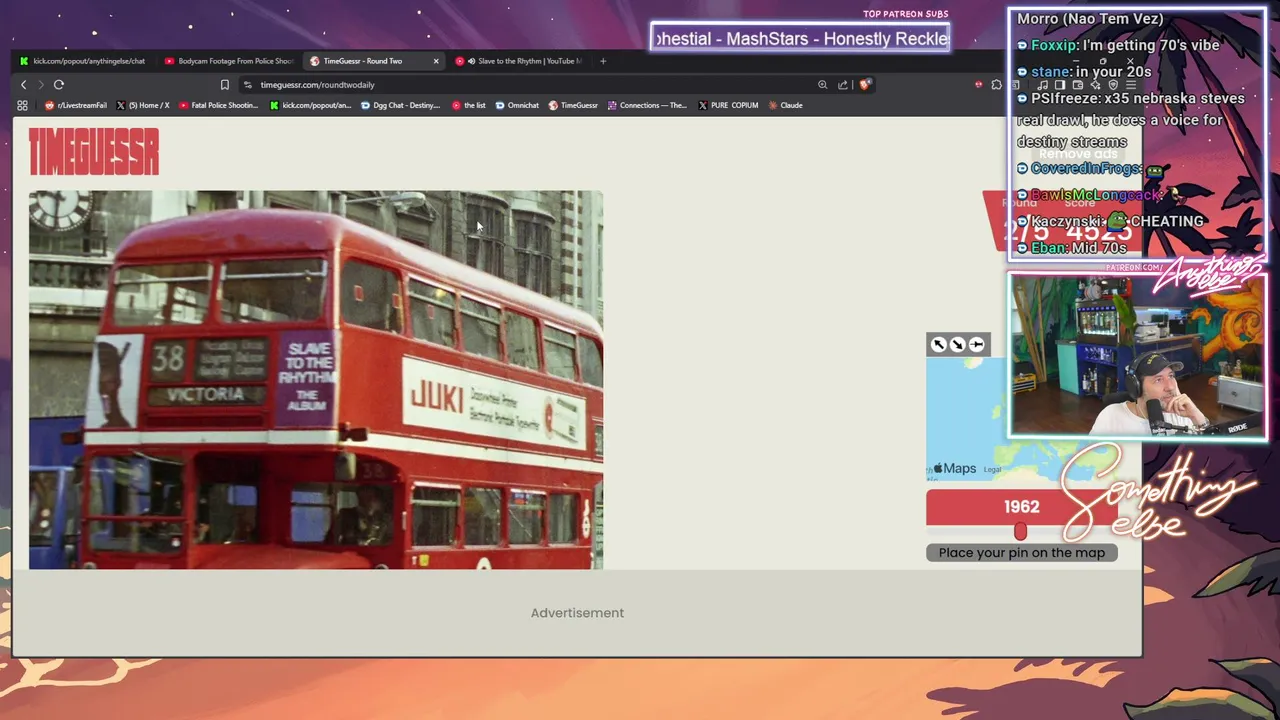Switch to the Bodycam Footage From Police tab

[x=229, y=61]
